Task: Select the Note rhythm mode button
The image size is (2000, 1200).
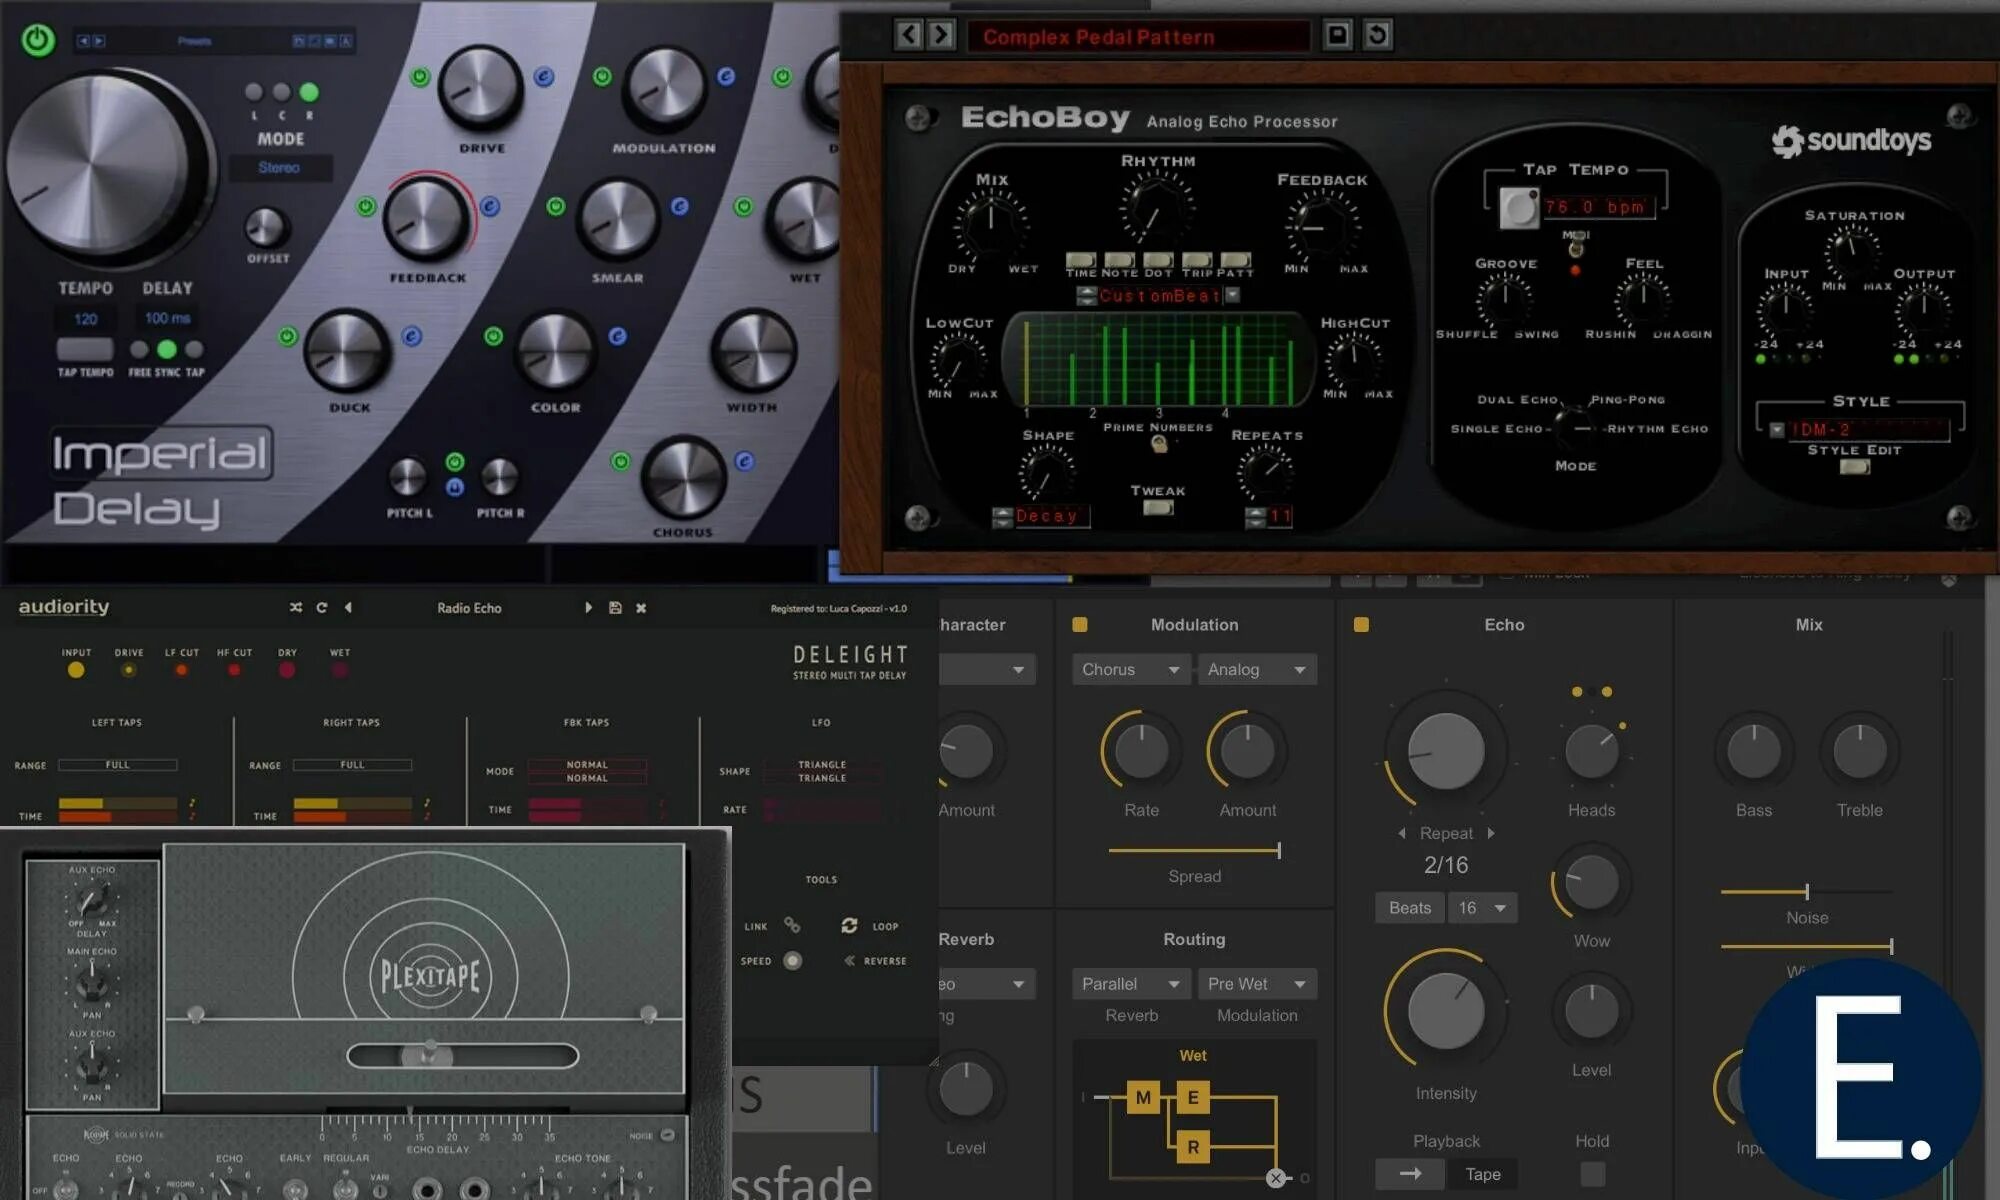Action: [x=1119, y=260]
